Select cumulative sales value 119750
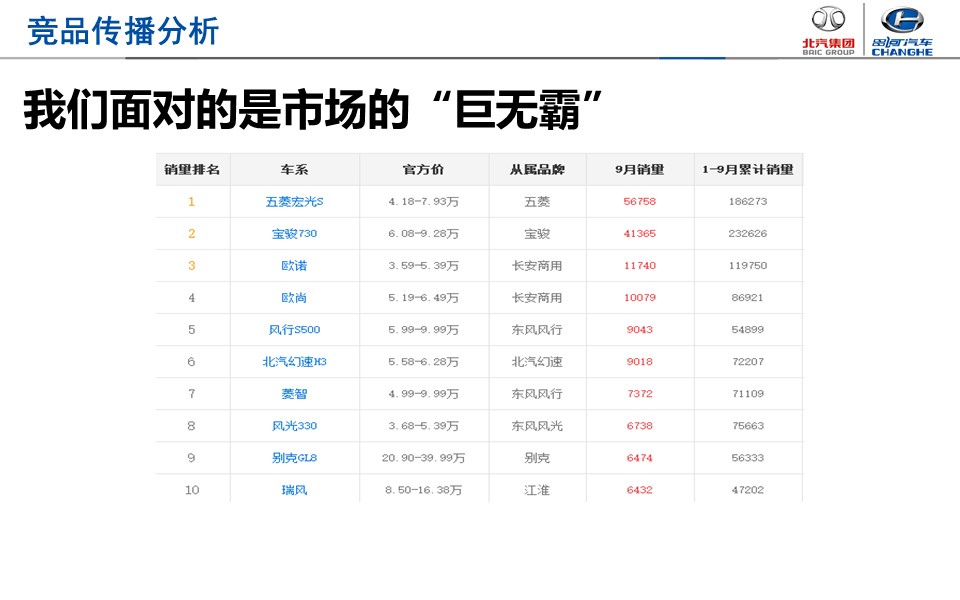Viewport: 960px width, 600px height. pos(748,266)
